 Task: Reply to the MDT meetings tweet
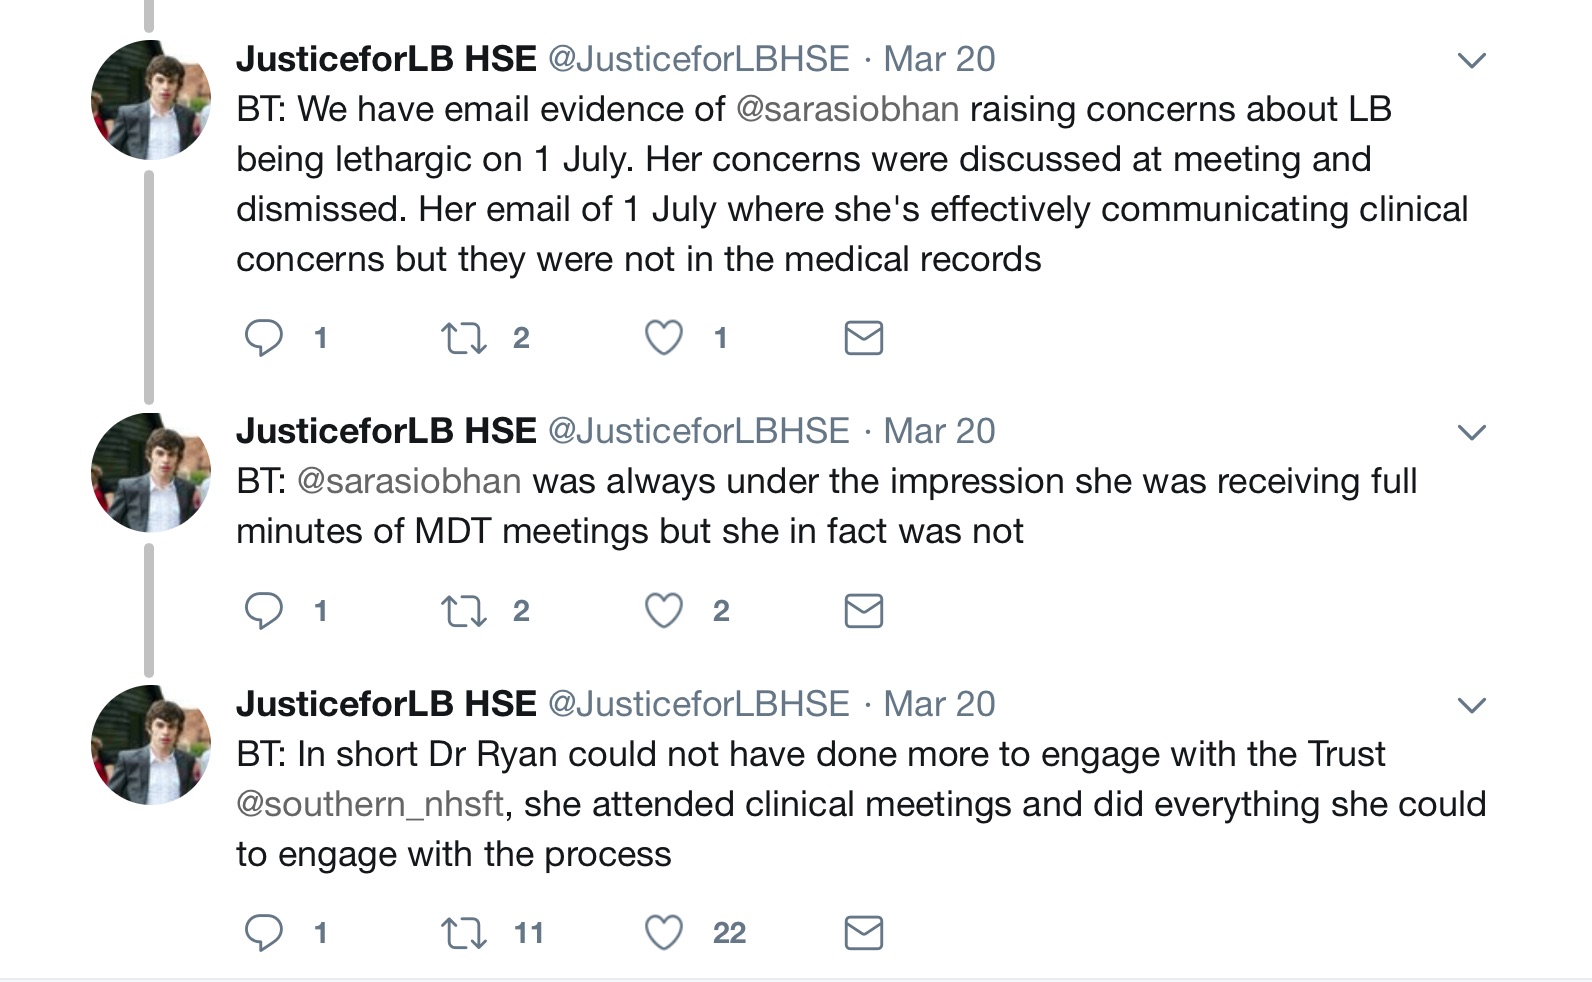[264, 610]
